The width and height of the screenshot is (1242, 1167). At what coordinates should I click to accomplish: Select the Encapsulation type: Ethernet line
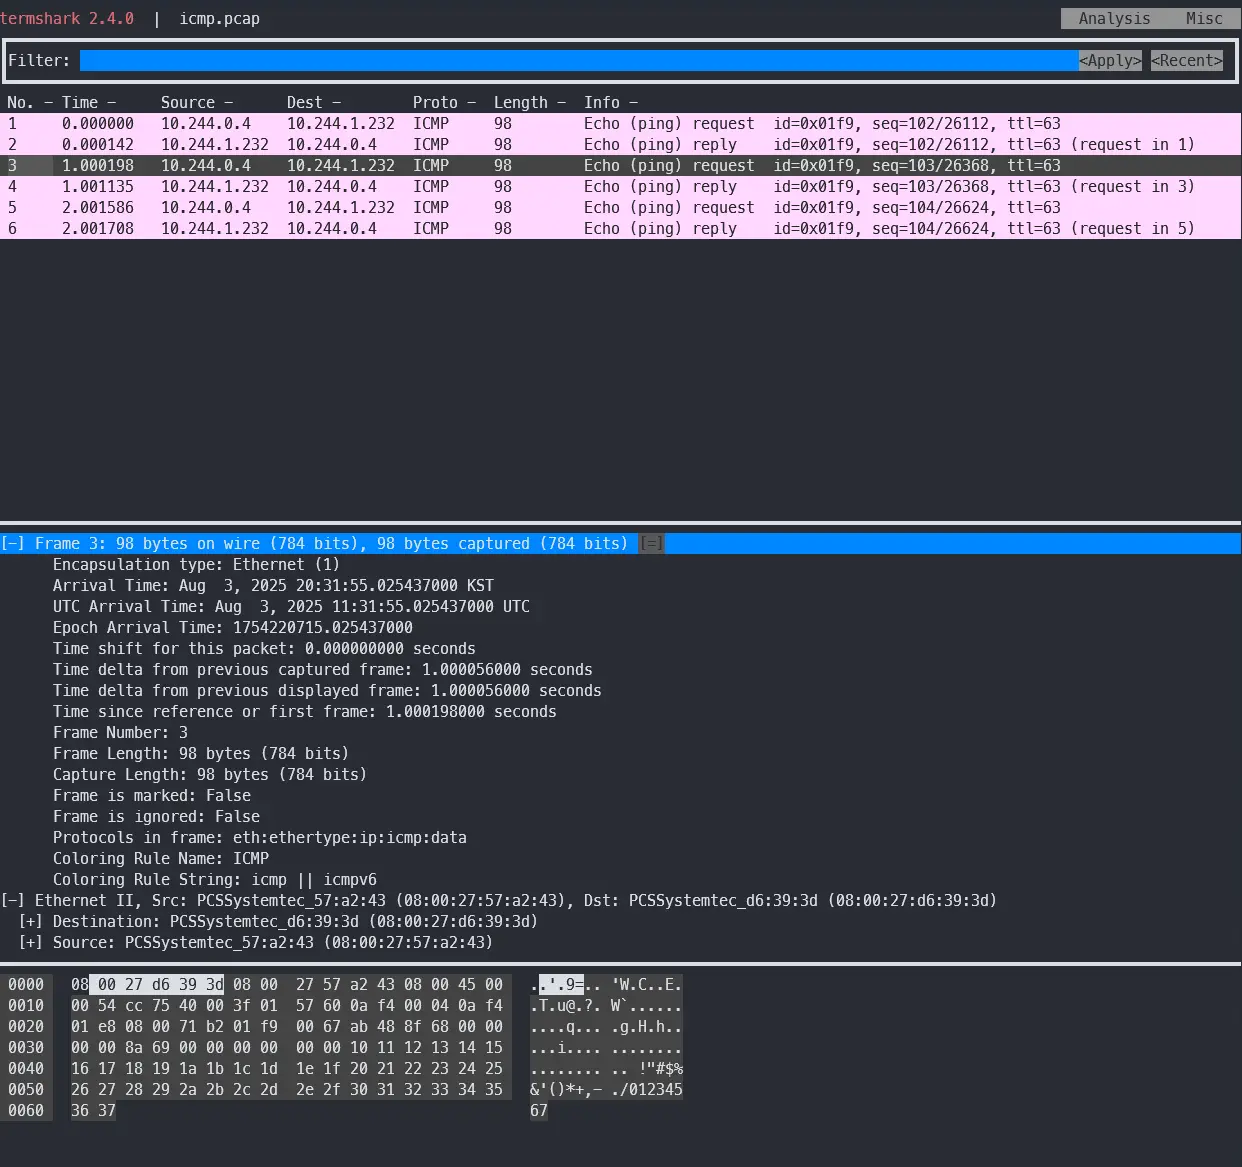[x=196, y=564]
